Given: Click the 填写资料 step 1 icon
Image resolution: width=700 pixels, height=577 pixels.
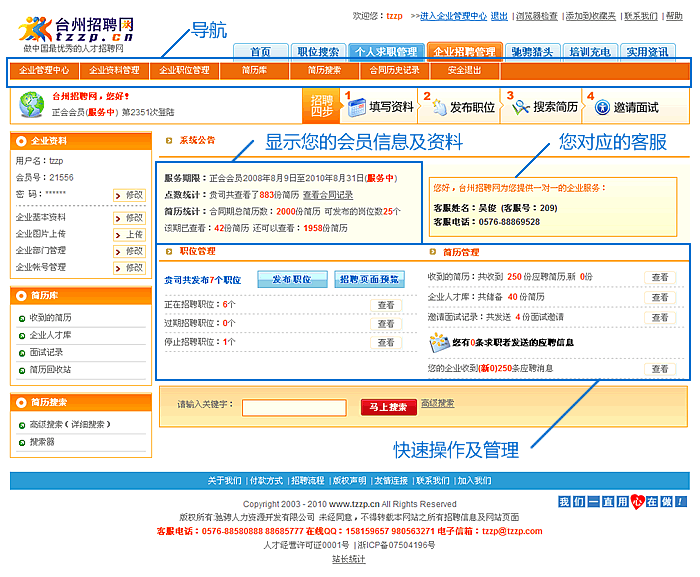Looking at the screenshot, I should (x=356, y=107).
